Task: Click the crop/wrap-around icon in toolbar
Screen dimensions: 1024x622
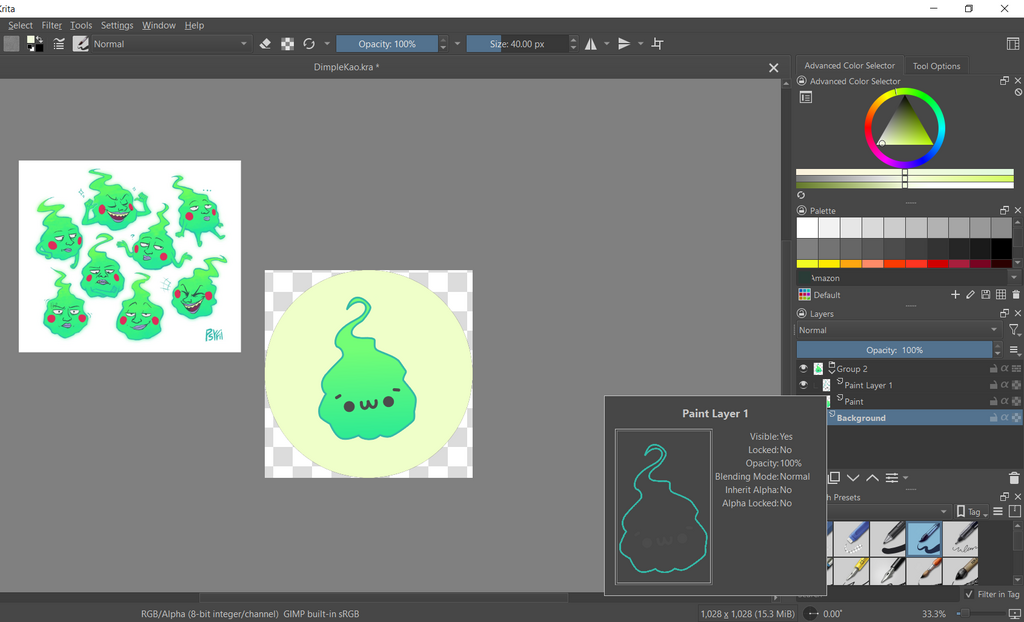Action: click(x=657, y=44)
